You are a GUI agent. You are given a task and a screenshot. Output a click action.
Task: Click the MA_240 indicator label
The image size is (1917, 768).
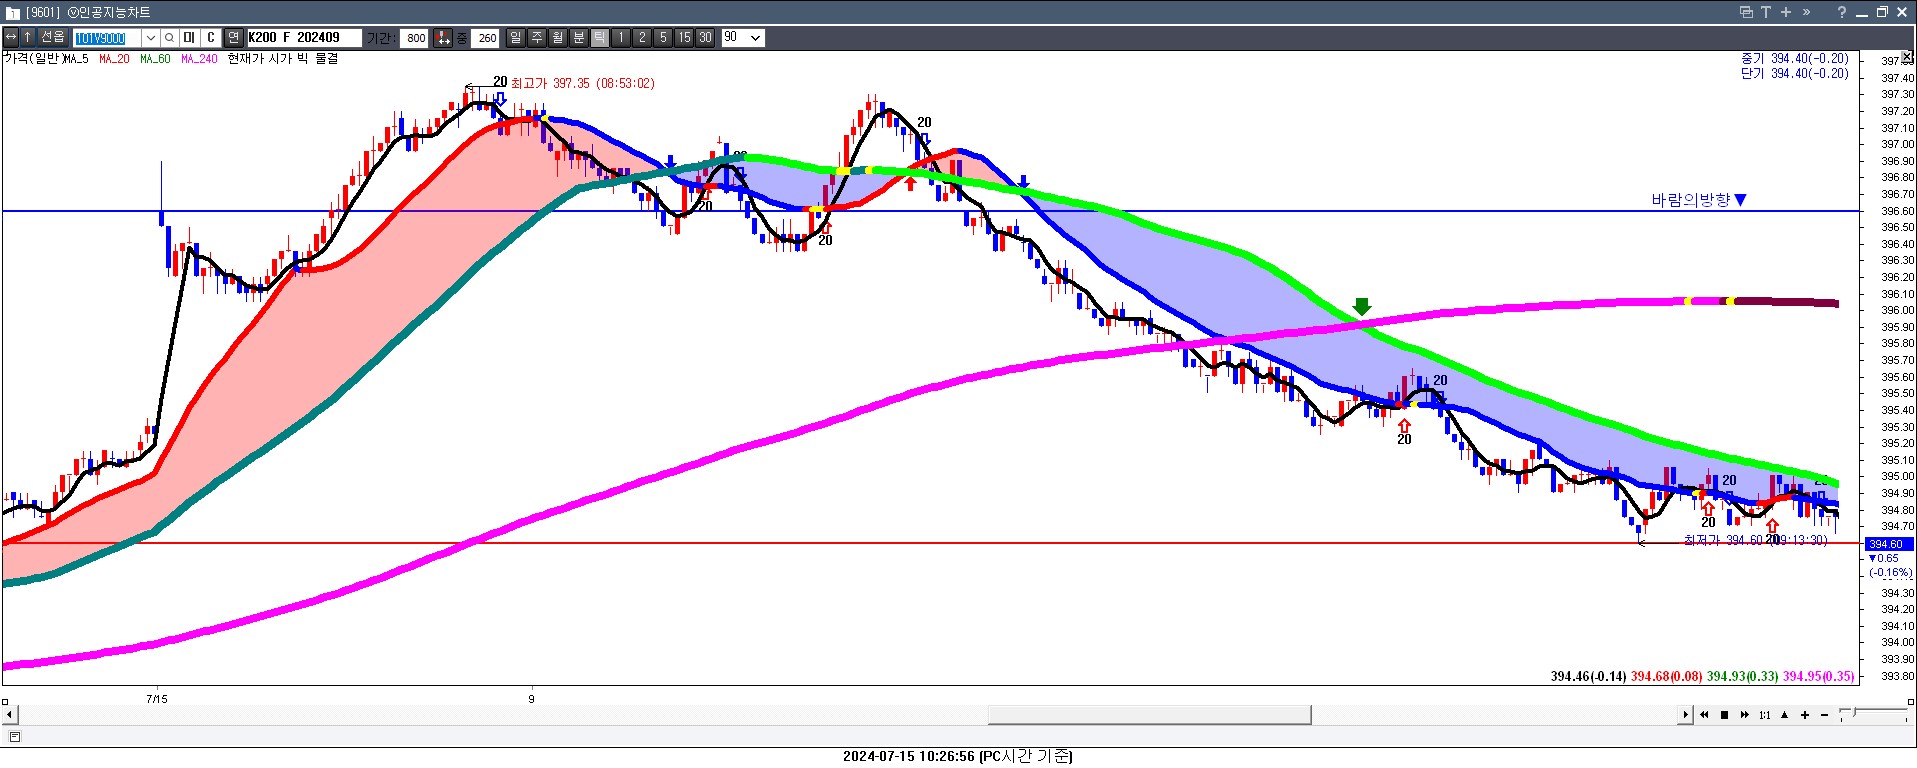tap(199, 59)
